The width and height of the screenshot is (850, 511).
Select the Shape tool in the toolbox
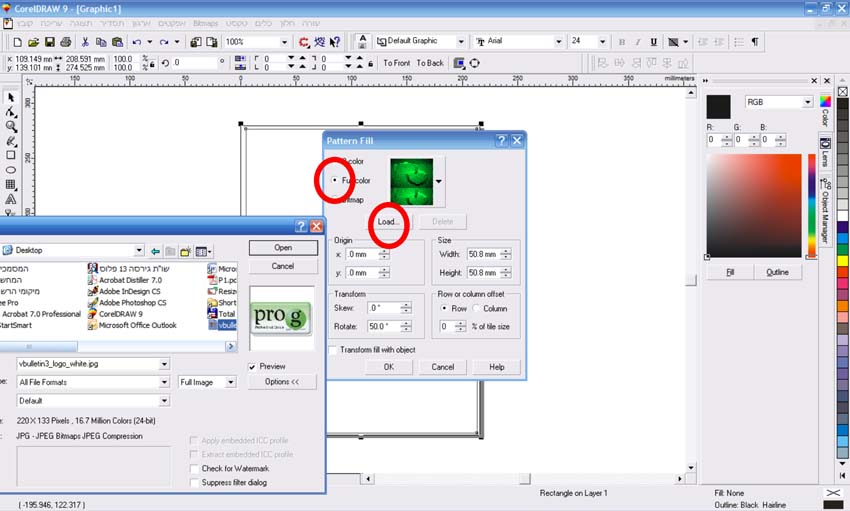click(11, 112)
